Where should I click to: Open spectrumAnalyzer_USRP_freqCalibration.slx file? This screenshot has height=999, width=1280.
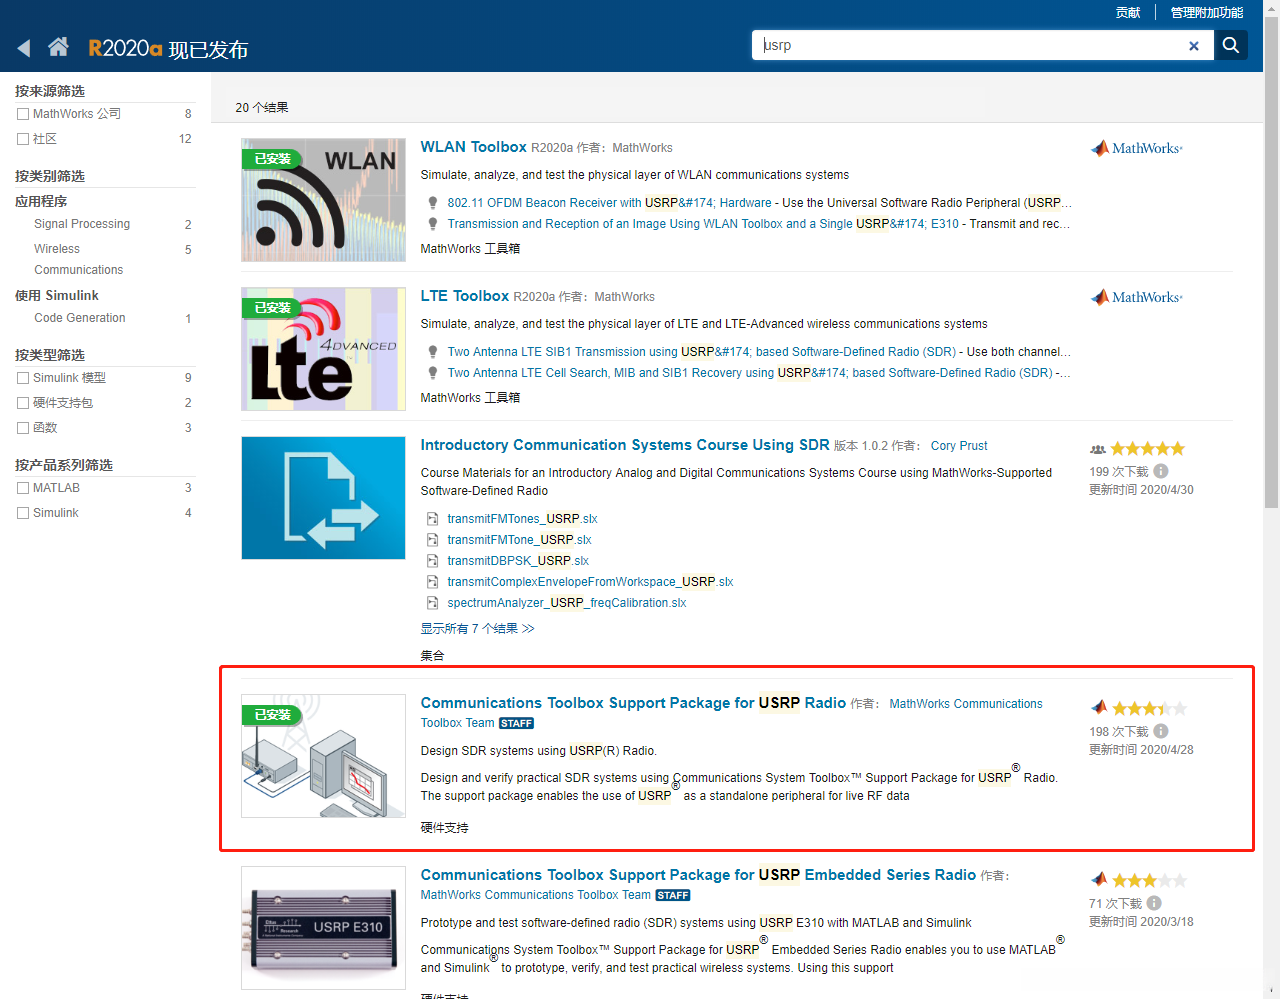567,603
